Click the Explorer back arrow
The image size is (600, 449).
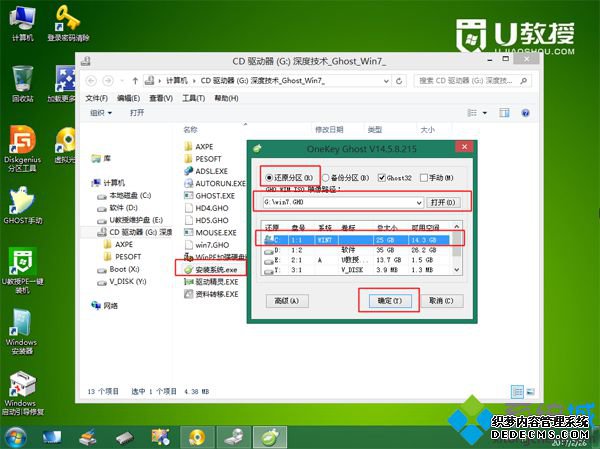pos(91,81)
